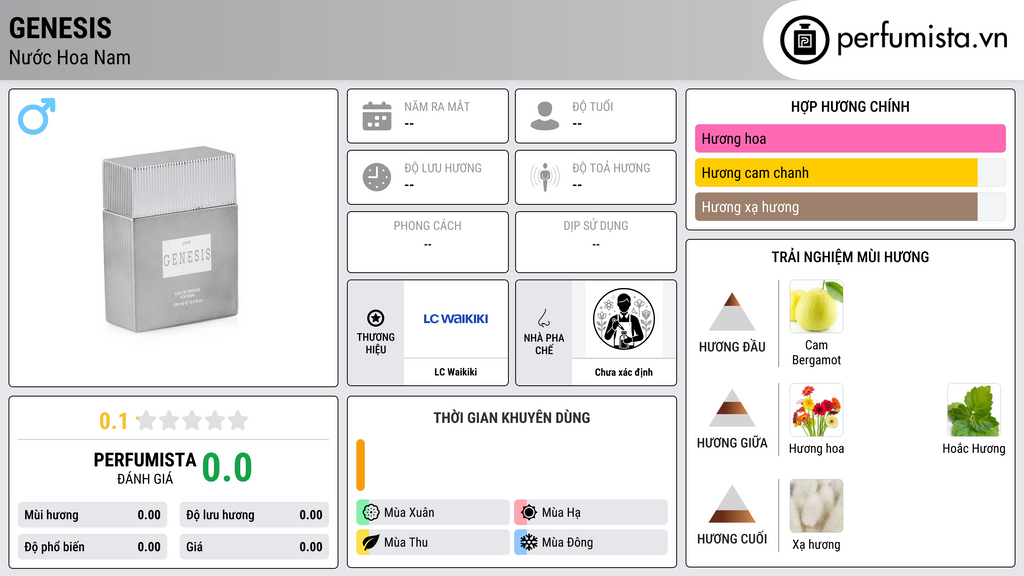This screenshot has height=576, width=1024.
Task: Click the Năm ra mắt label
Action: [437, 106]
